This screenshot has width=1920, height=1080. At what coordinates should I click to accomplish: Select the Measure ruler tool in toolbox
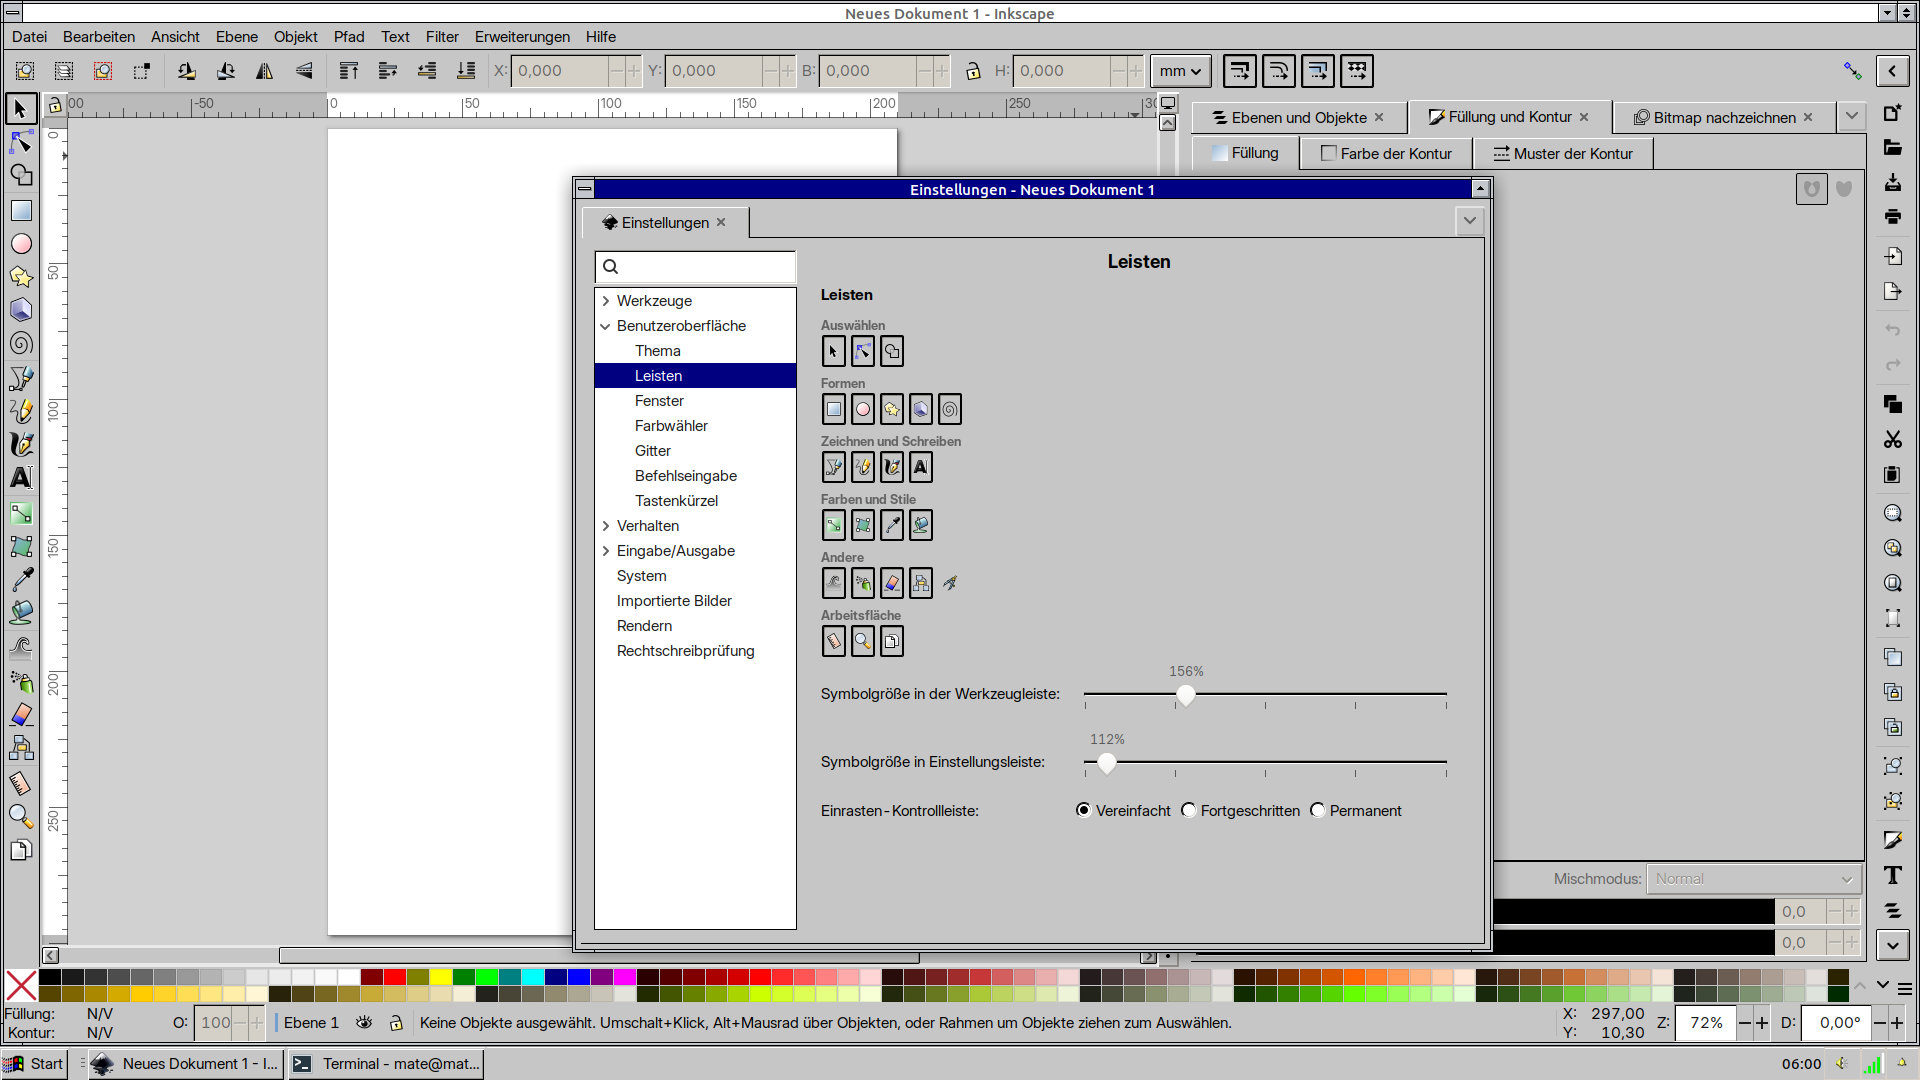20,782
